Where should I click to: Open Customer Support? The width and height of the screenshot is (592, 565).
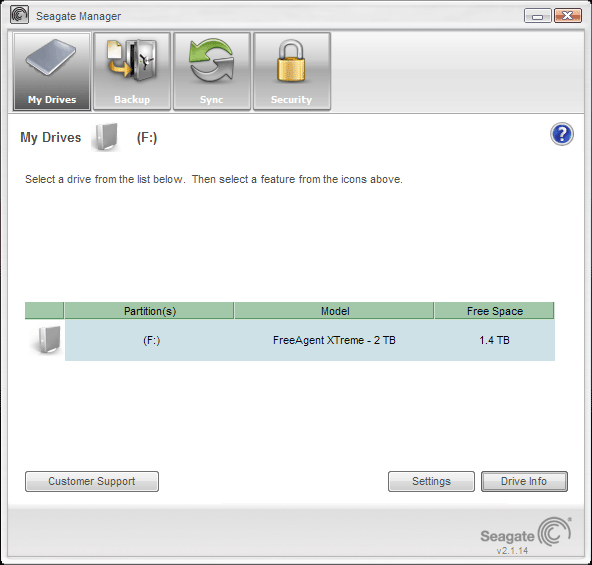(x=92, y=481)
